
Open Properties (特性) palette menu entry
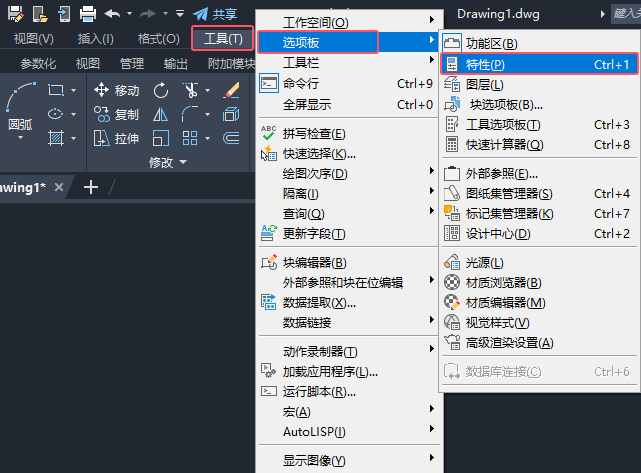pyautogui.click(x=539, y=64)
